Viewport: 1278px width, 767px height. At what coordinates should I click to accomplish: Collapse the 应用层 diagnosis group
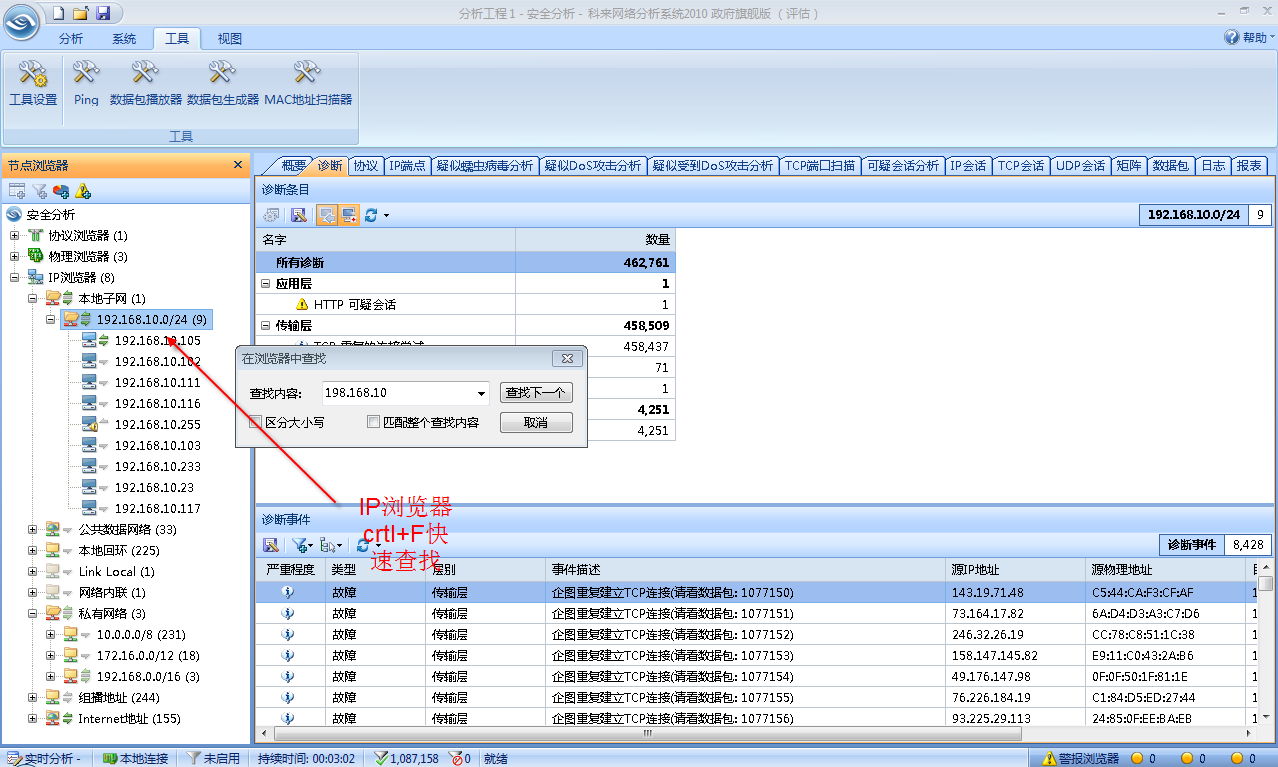click(266, 284)
